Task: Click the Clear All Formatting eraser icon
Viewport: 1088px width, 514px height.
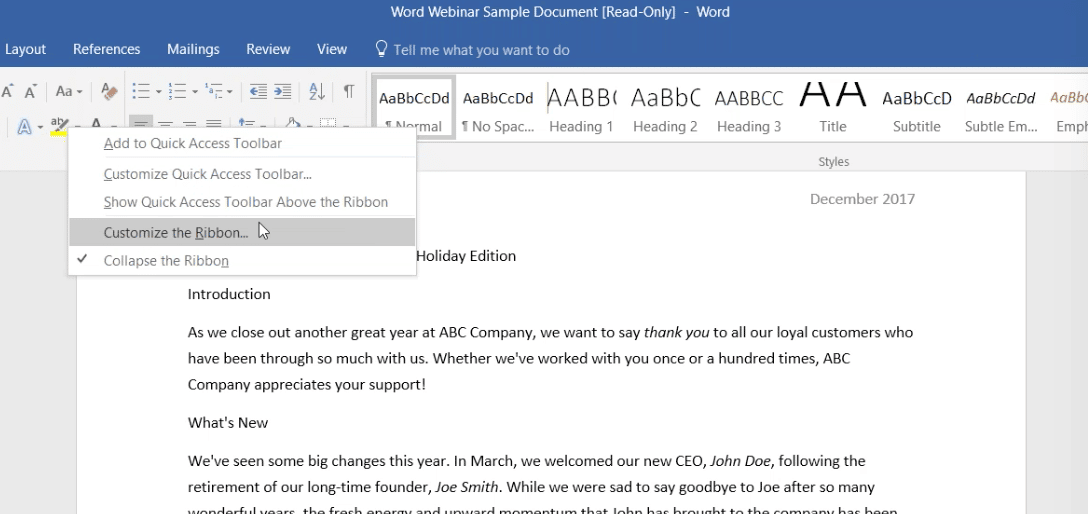Action: click(x=109, y=91)
